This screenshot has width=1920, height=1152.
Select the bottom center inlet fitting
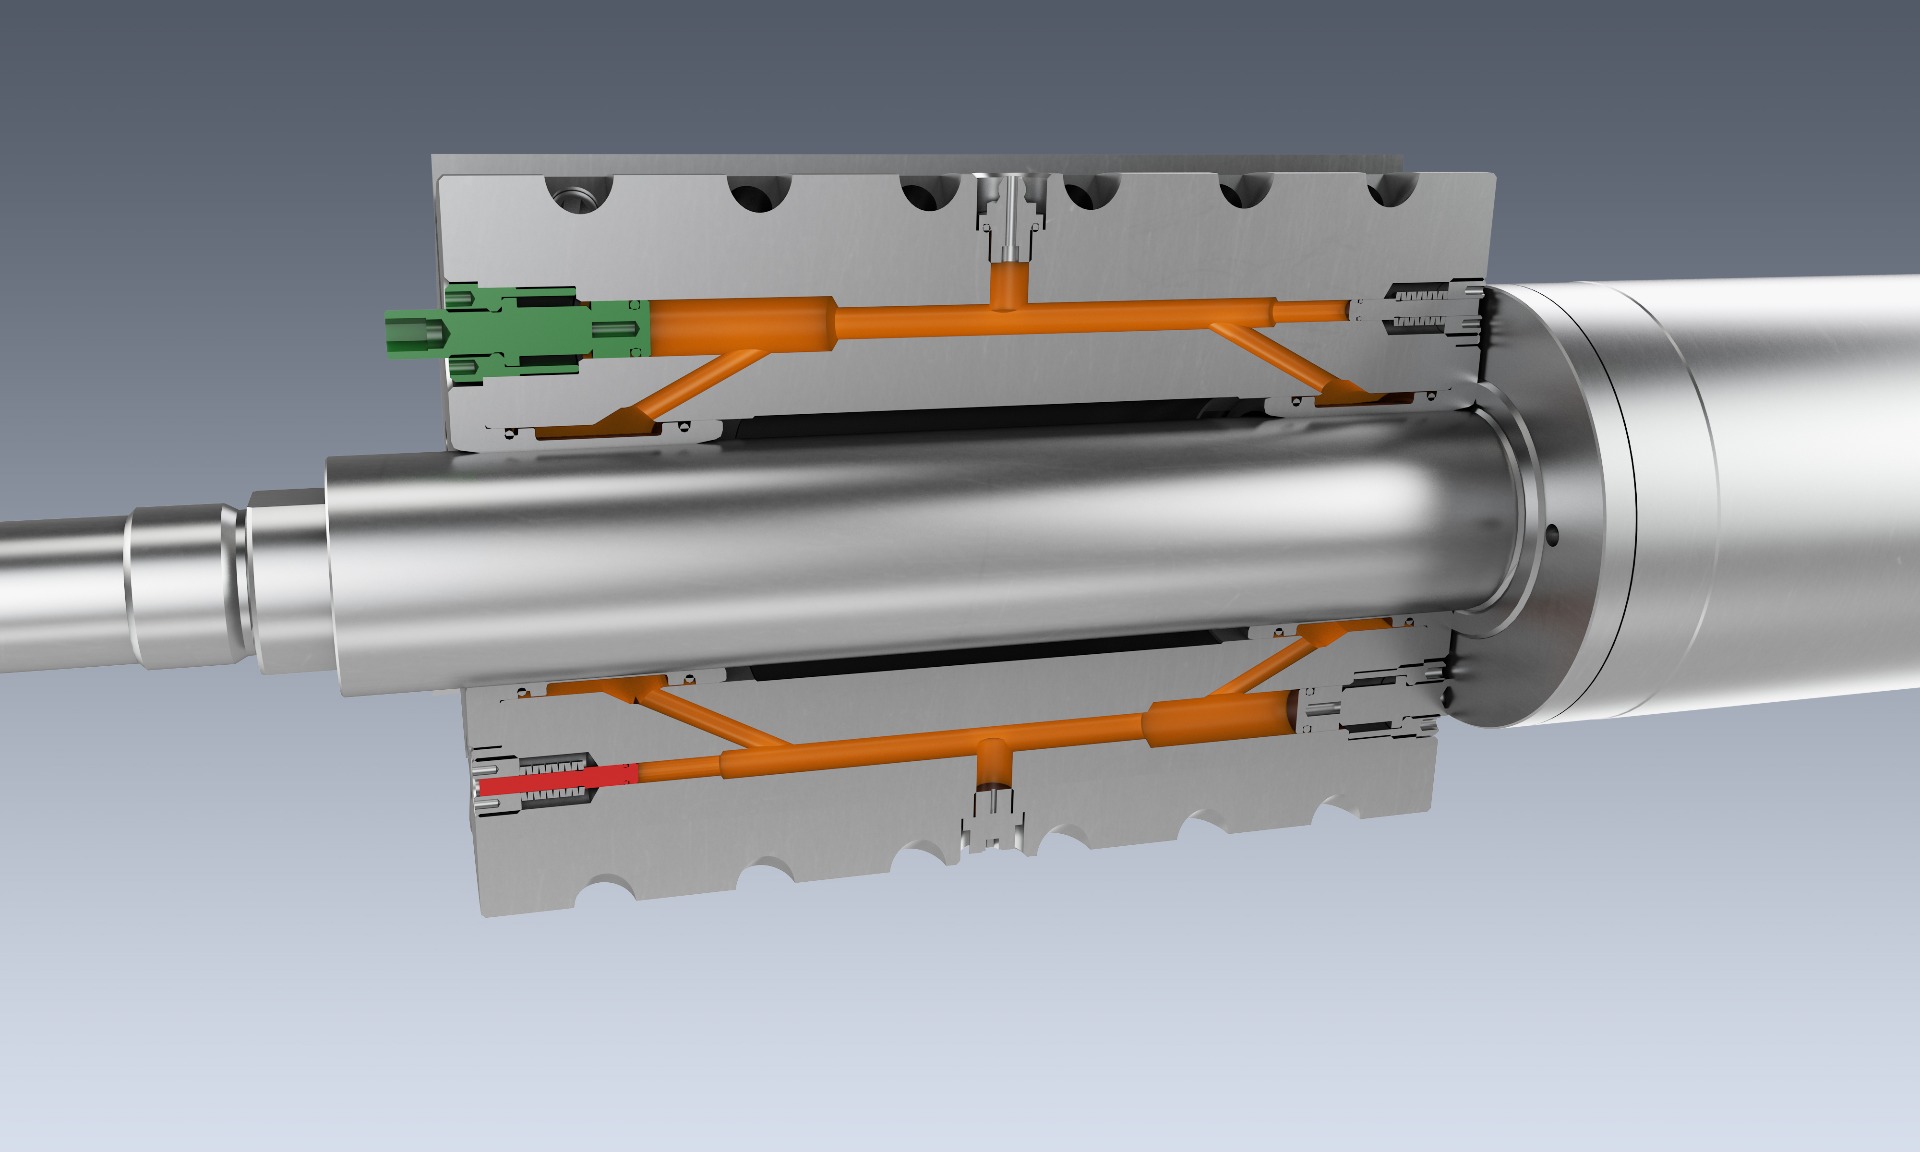993,822
